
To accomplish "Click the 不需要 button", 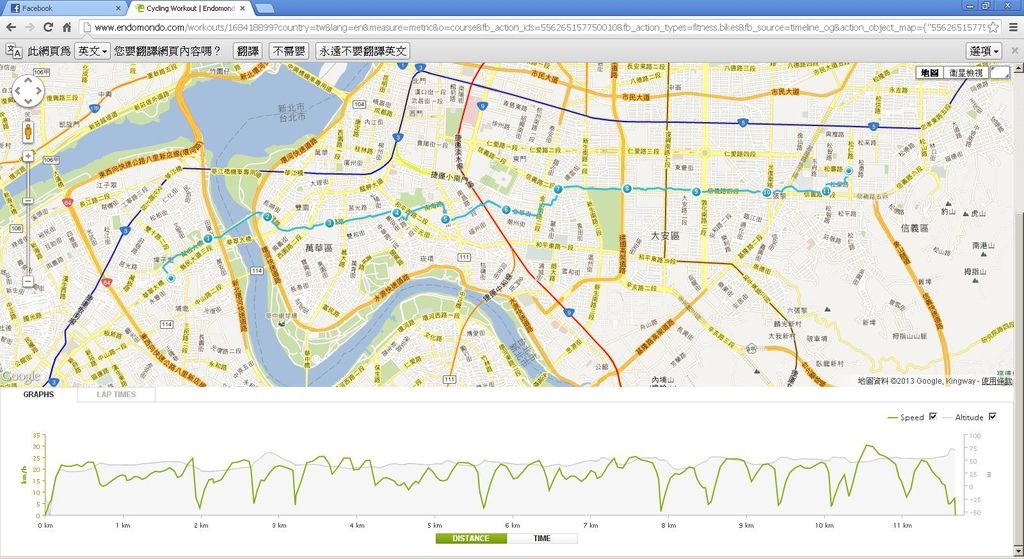I will 289,51.
